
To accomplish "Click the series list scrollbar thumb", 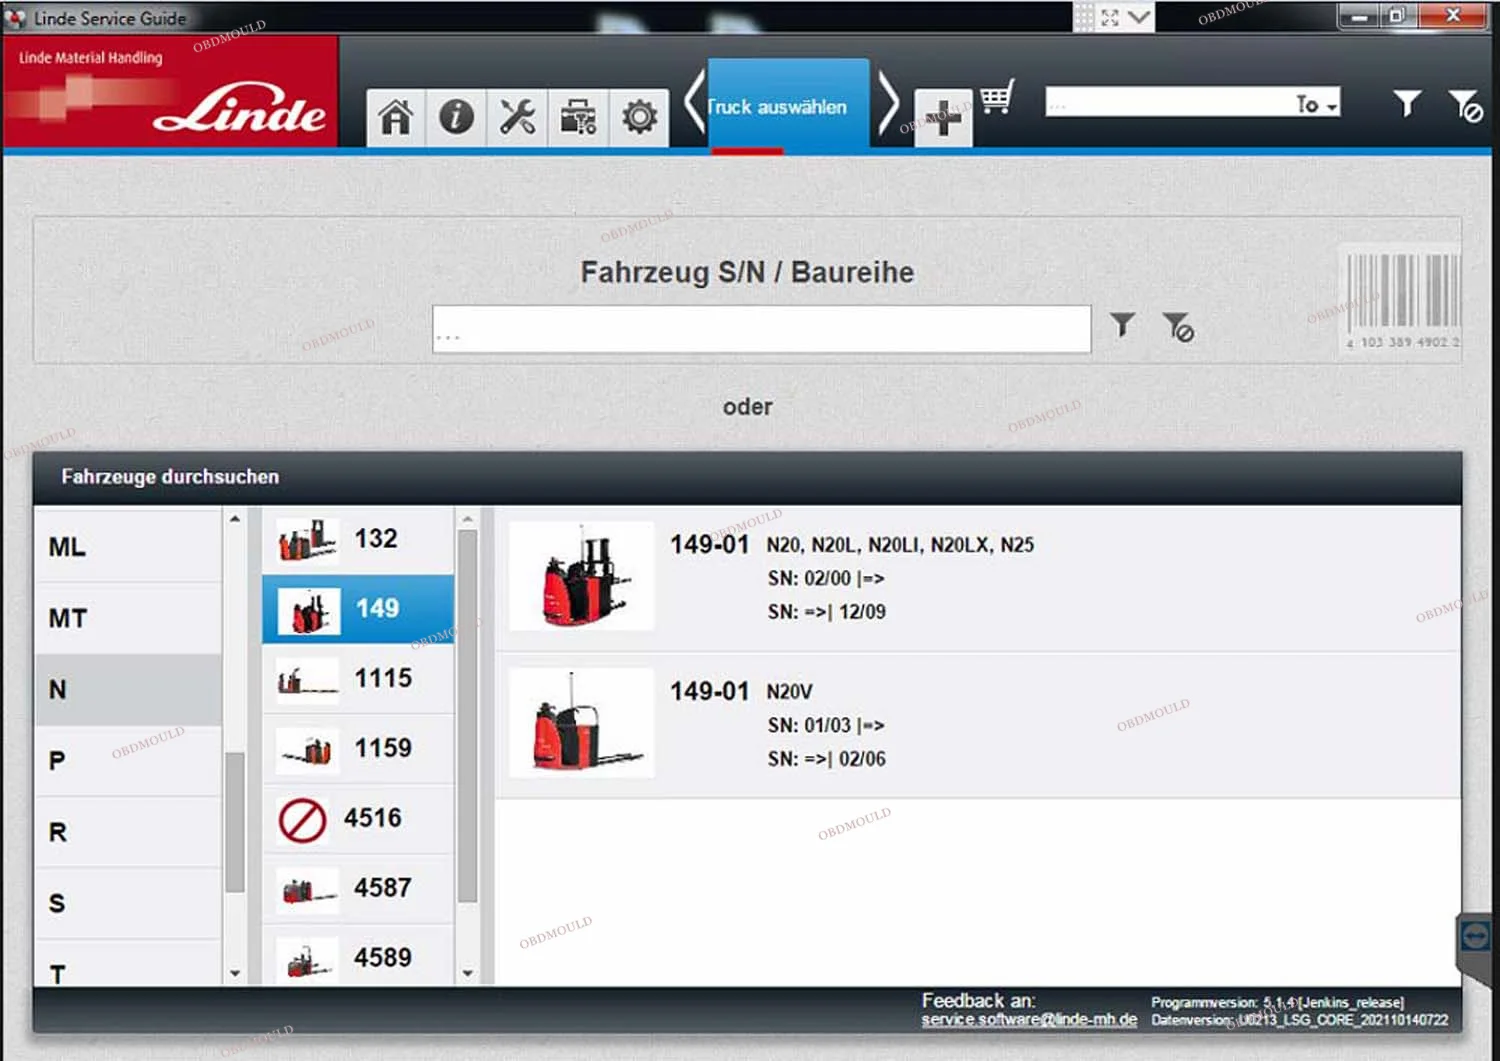I will click(467, 716).
